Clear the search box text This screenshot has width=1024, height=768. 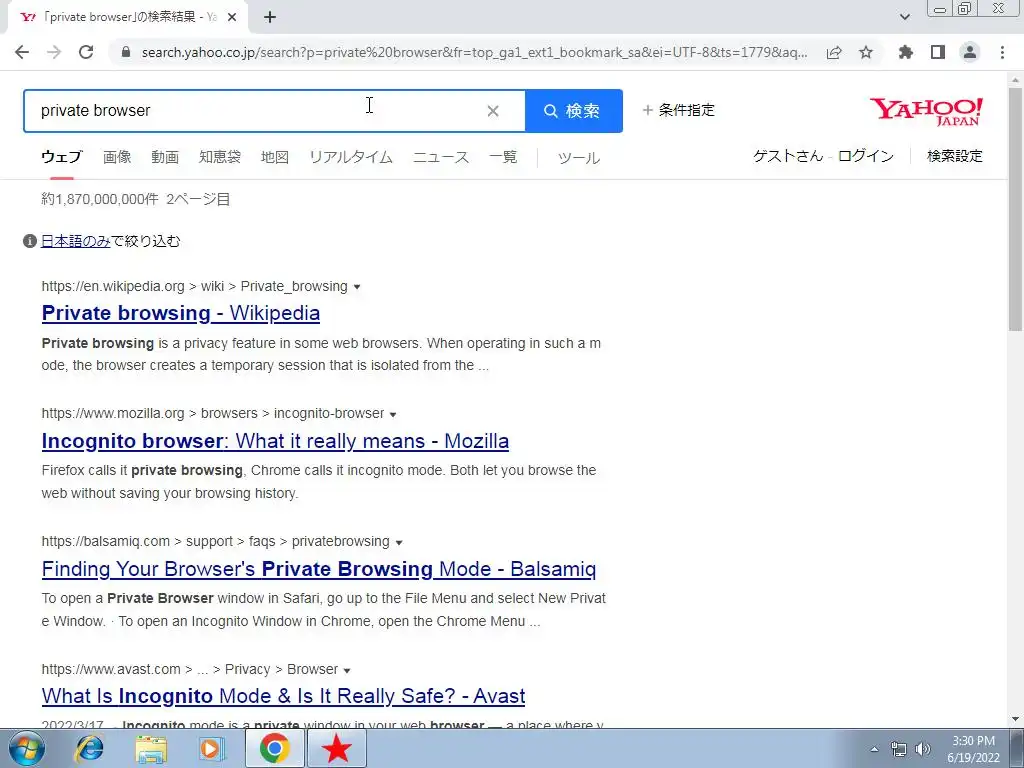(x=493, y=111)
